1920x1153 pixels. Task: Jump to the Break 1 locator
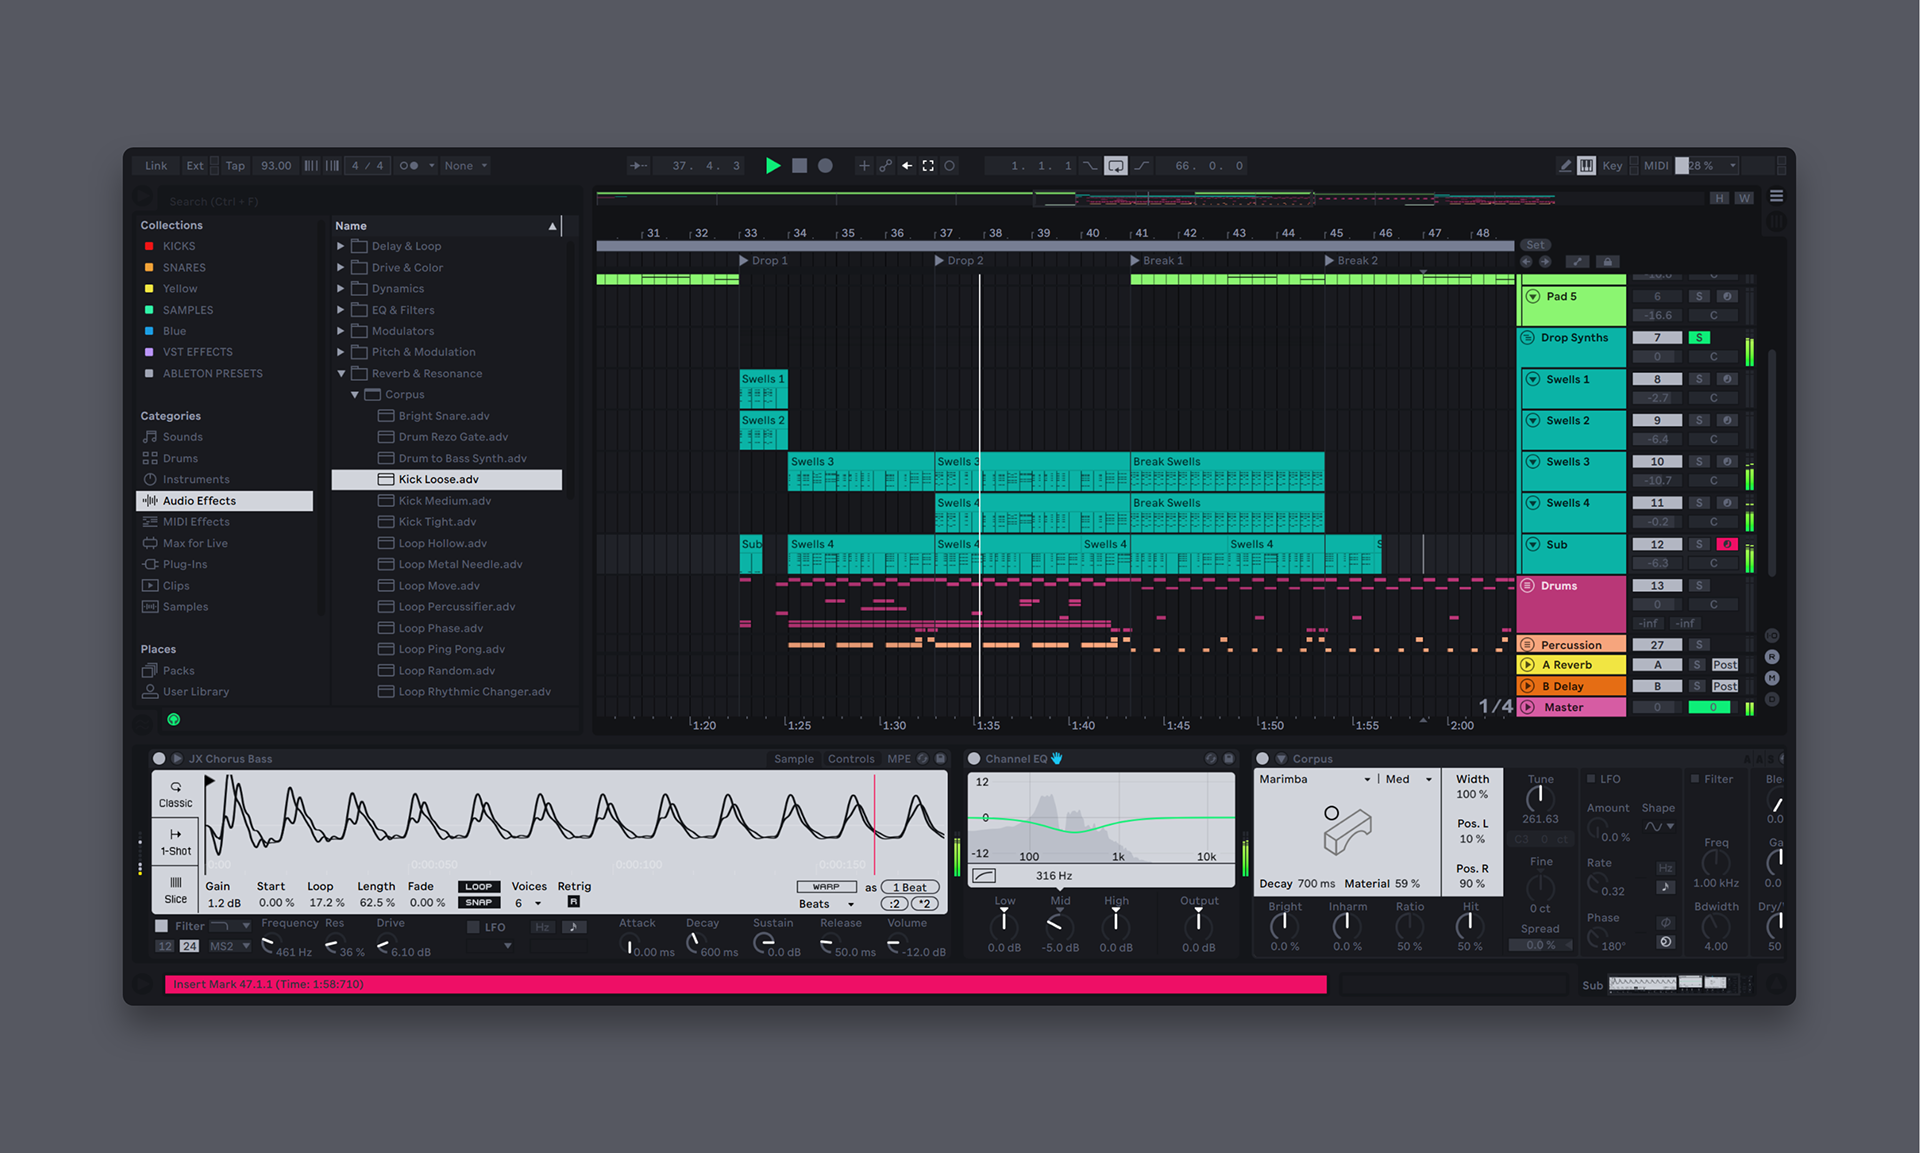(x=1136, y=261)
